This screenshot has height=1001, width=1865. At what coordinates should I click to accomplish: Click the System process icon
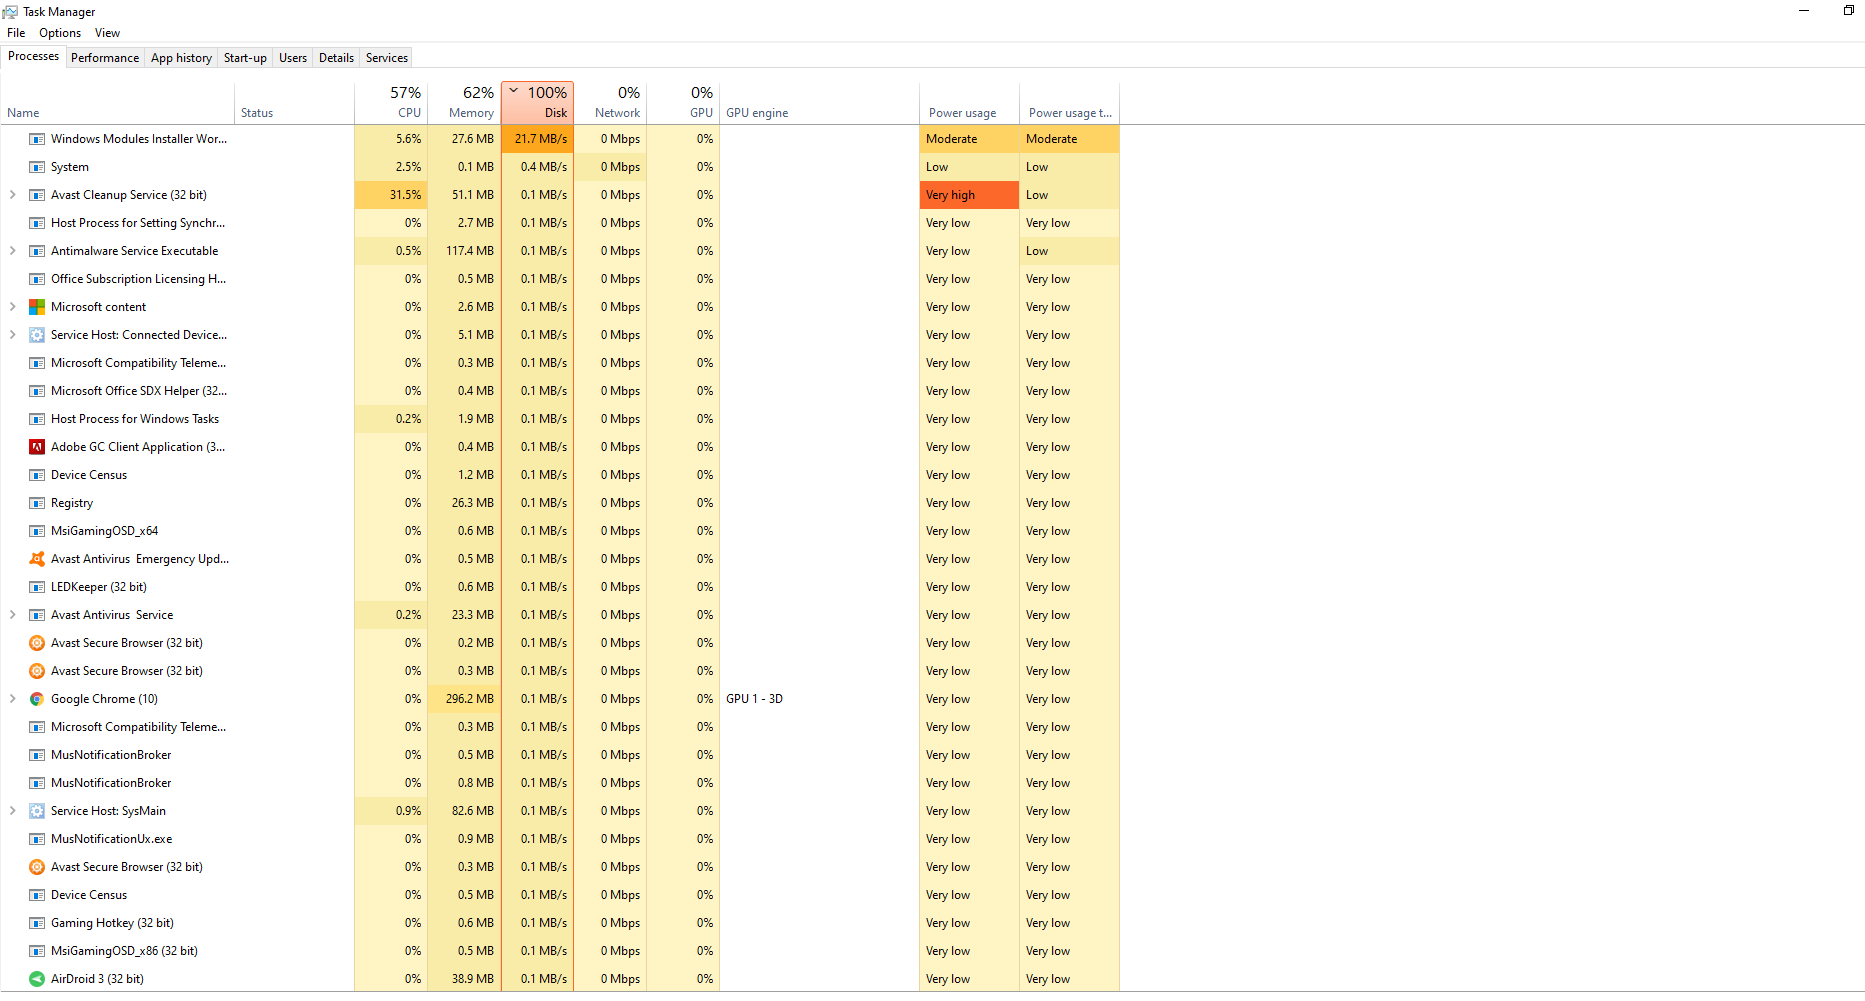point(37,167)
